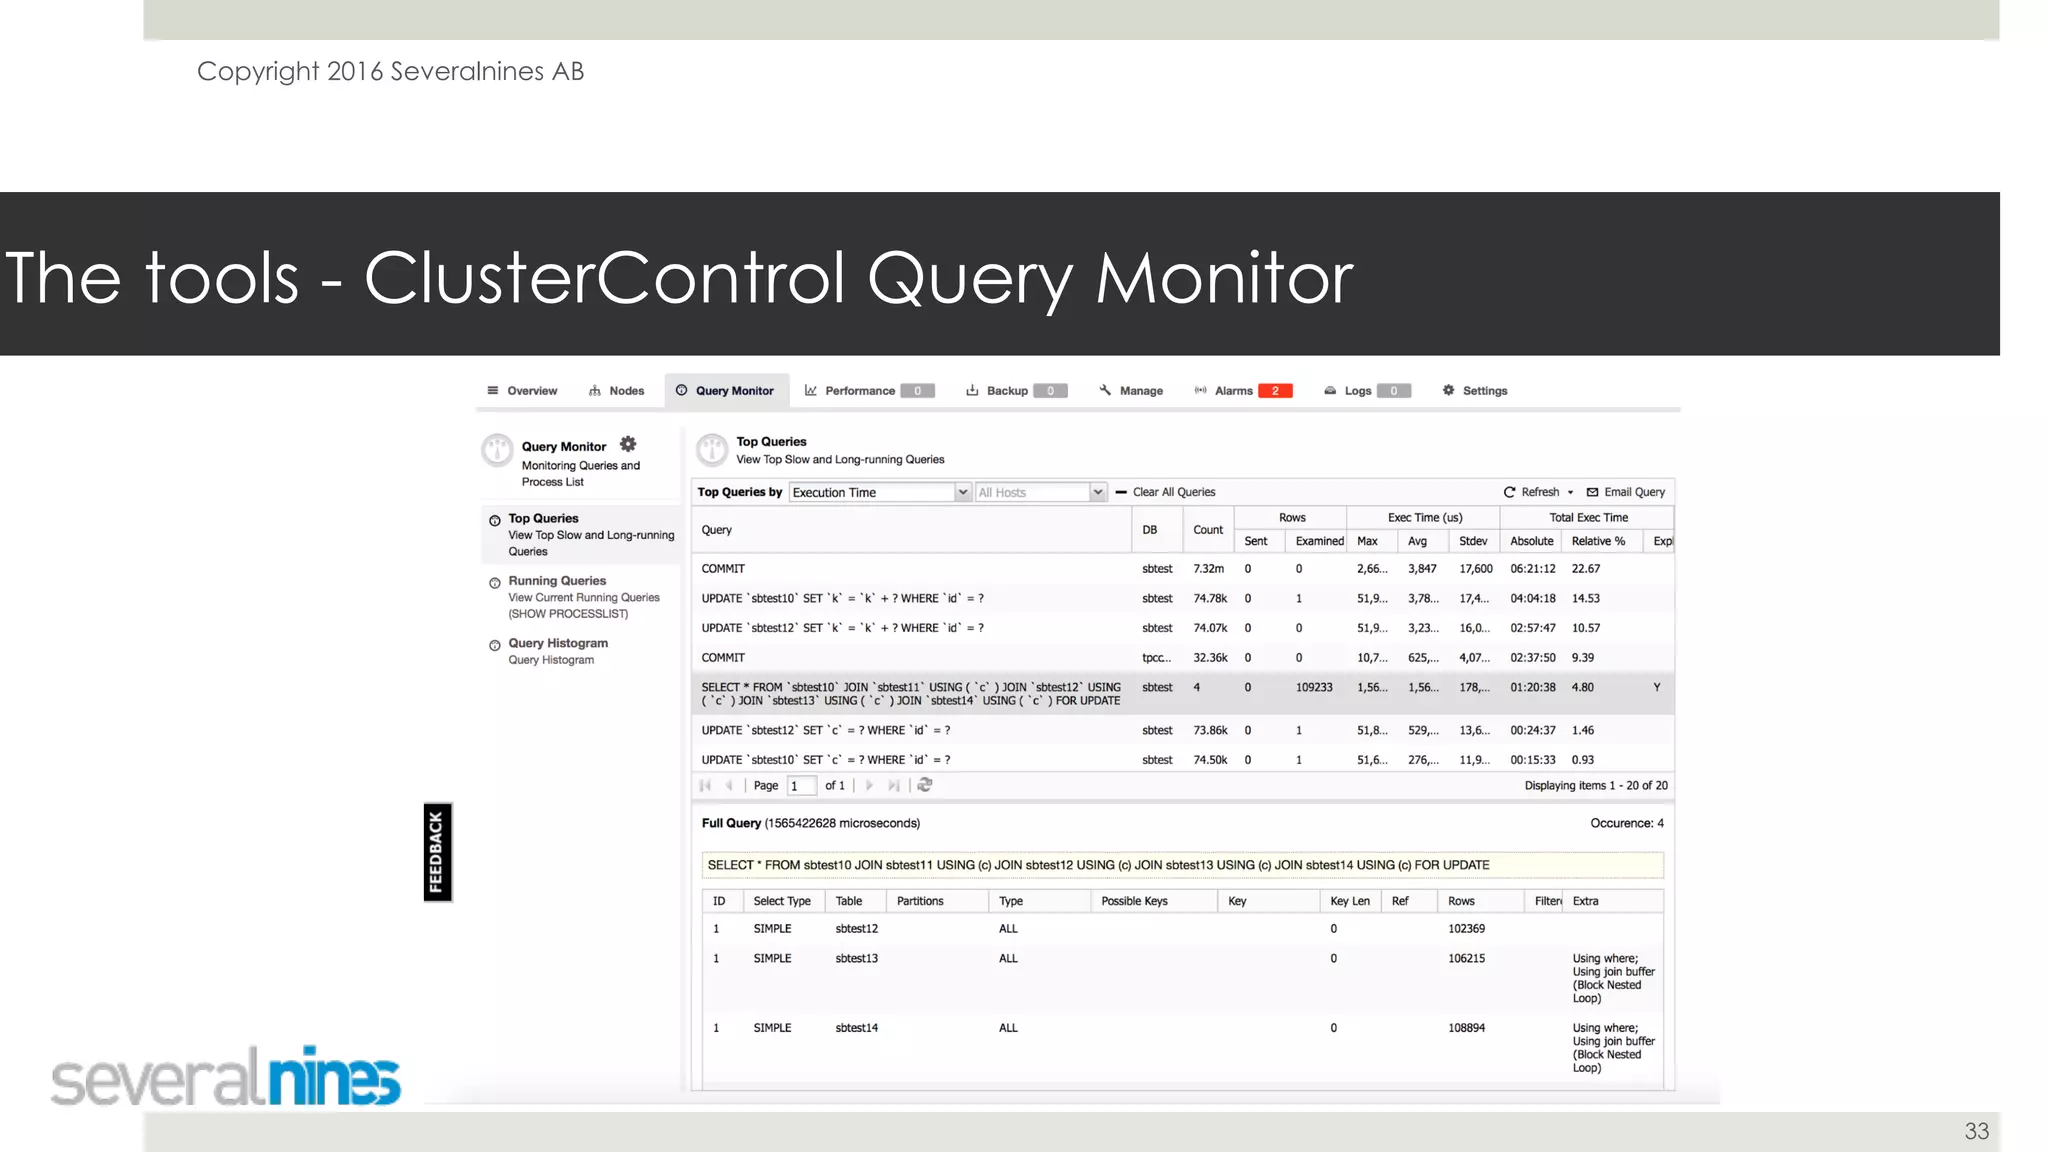The image size is (2048, 1152).
Task: Click the Performance chart icon
Action: pyautogui.click(x=811, y=390)
